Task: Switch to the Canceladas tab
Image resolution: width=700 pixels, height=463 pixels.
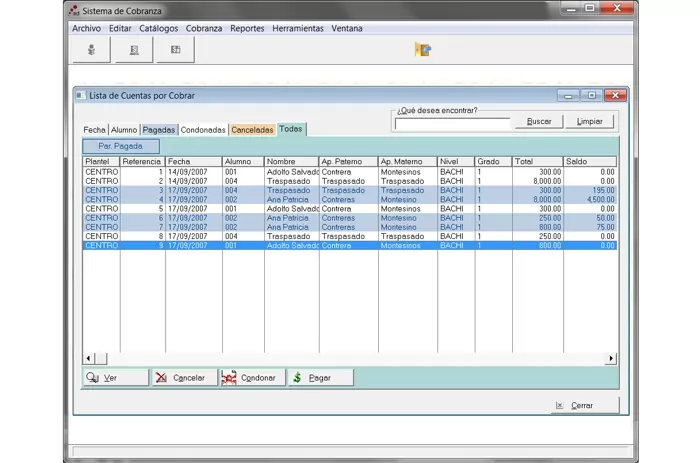Action: (253, 130)
